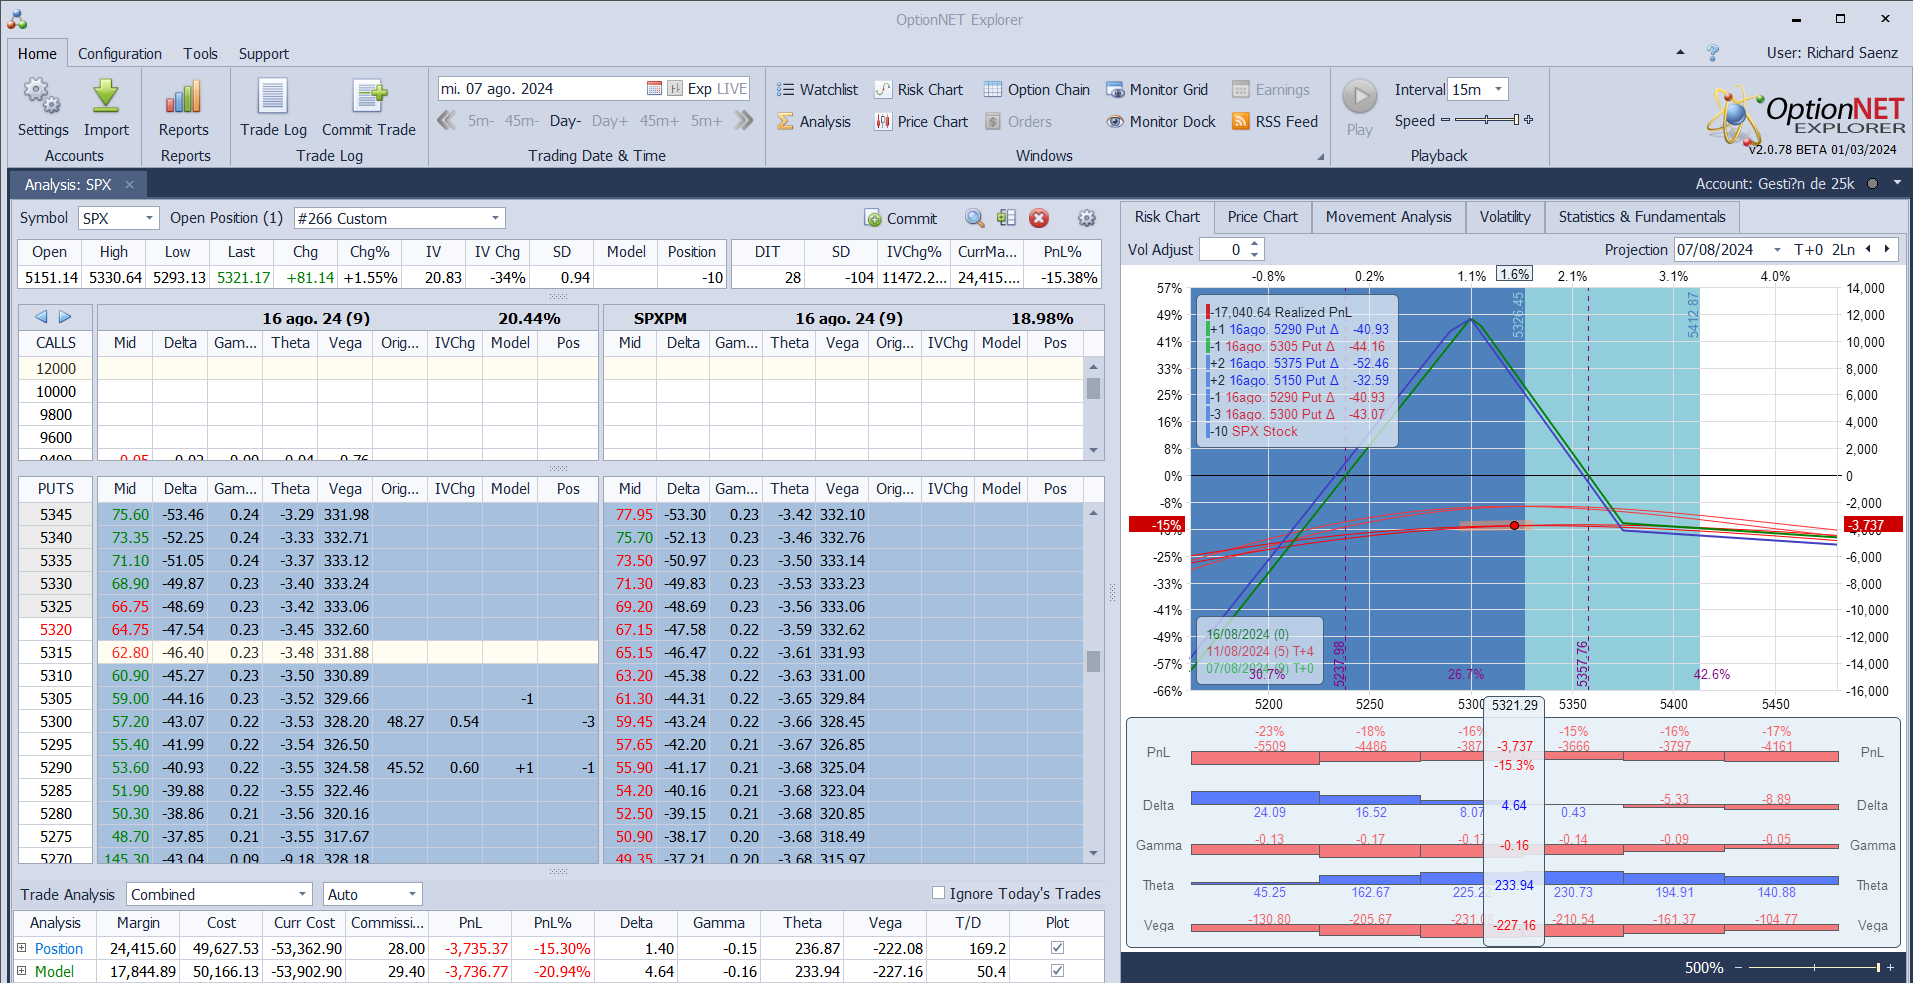The width and height of the screenshot is (1913, 983).
Task: Toggle the Plot checkbox for the Position row
Action: click(x=1057, y=948)
